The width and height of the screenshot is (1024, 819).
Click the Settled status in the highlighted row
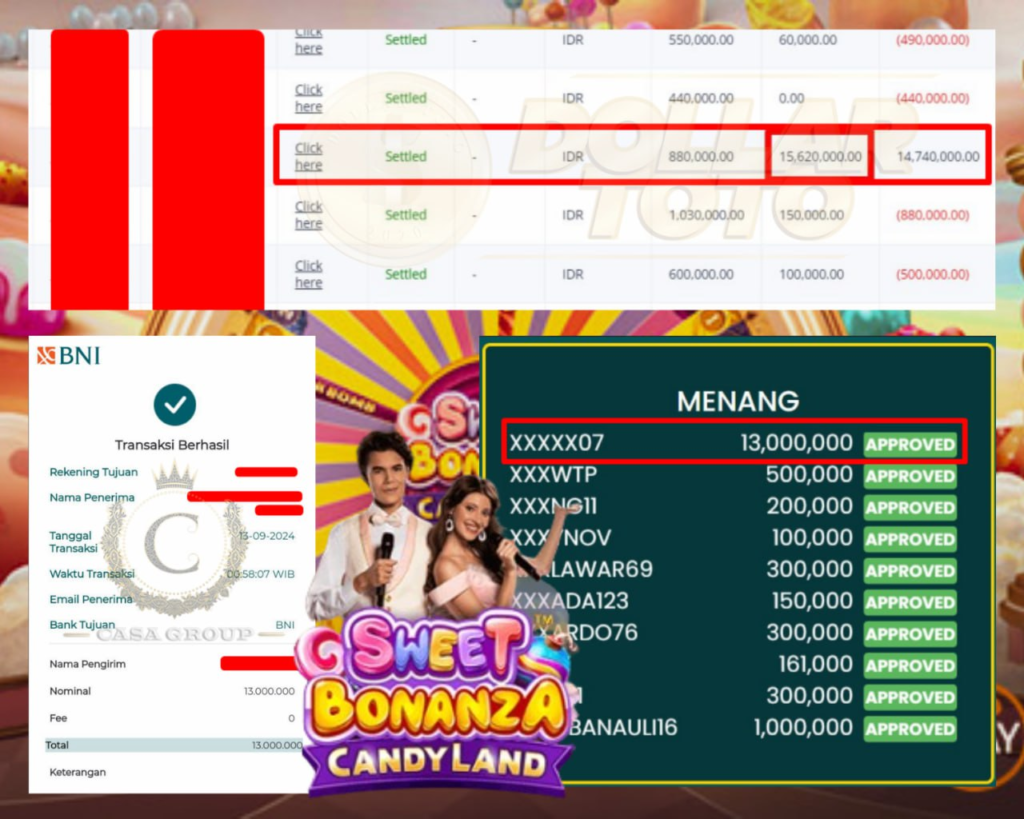coord(406,157)
